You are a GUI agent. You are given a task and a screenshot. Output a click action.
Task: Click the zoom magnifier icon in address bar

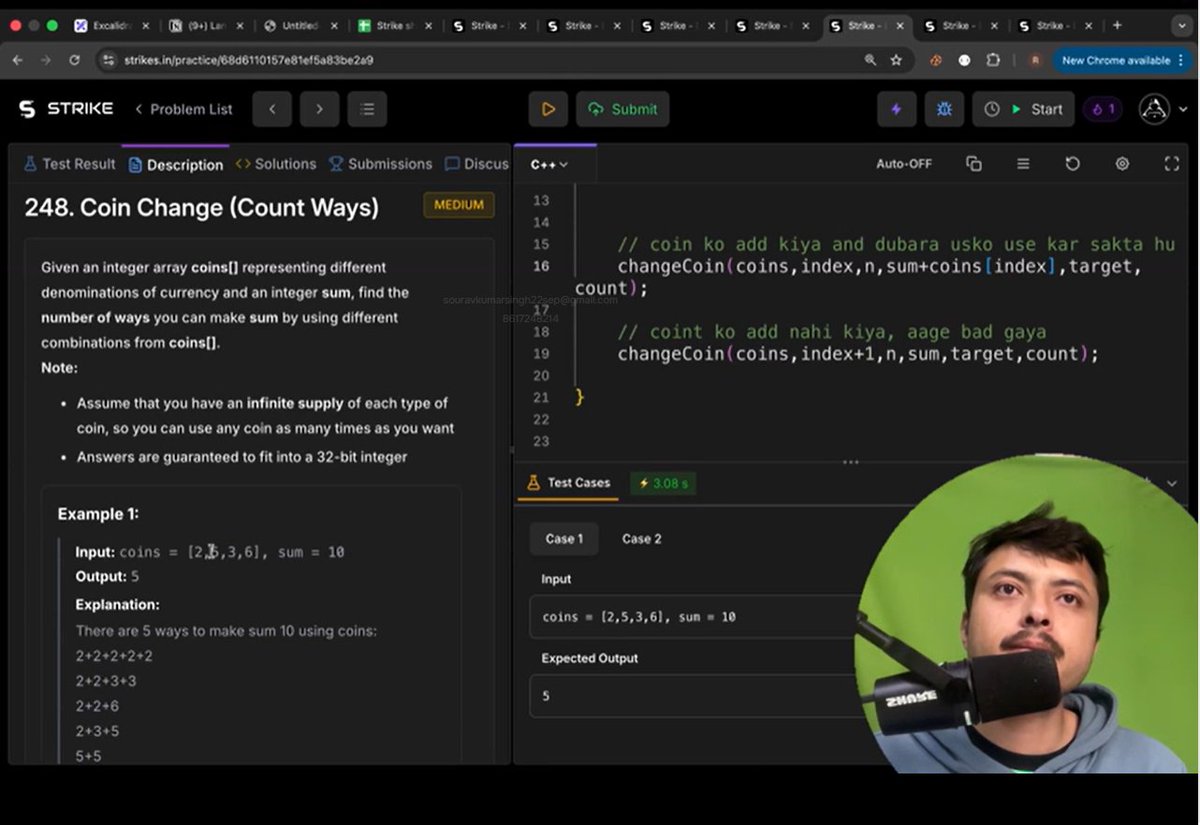(870, 60)
